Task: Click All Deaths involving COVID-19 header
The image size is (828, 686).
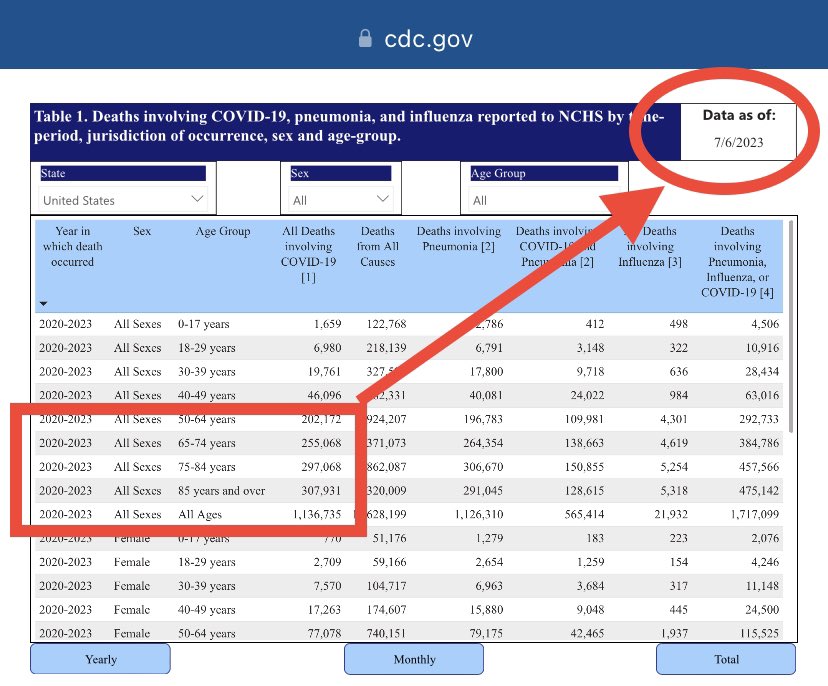Action: pos(308,254)
